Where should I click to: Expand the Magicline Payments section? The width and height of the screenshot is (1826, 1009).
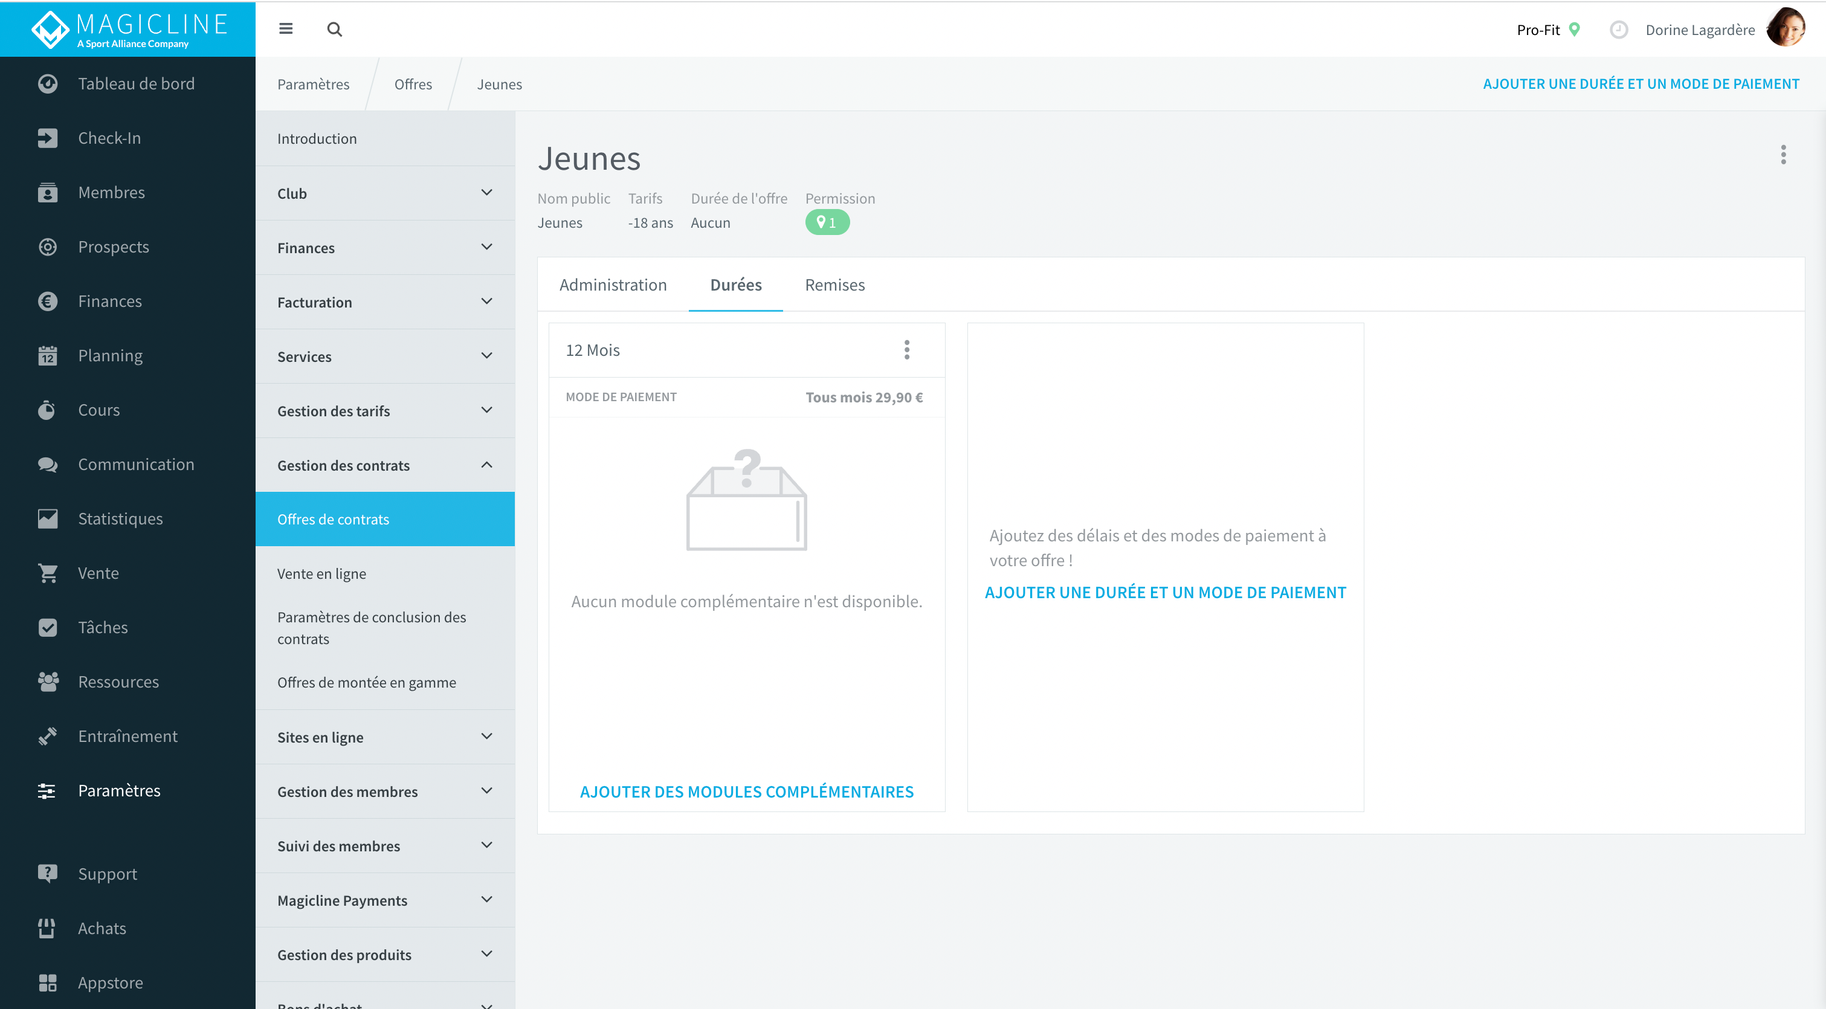[385, 900]
